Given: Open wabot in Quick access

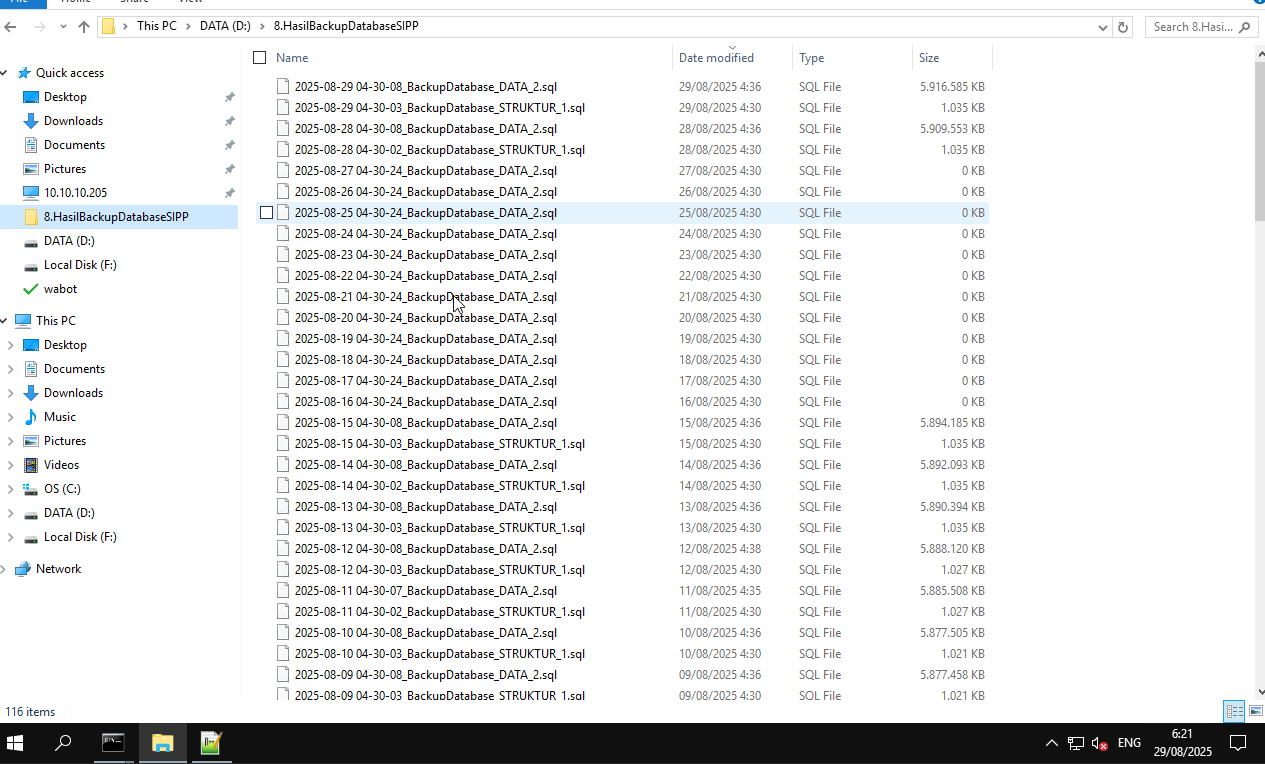Looking at the screenshot, I should point(60,289).
